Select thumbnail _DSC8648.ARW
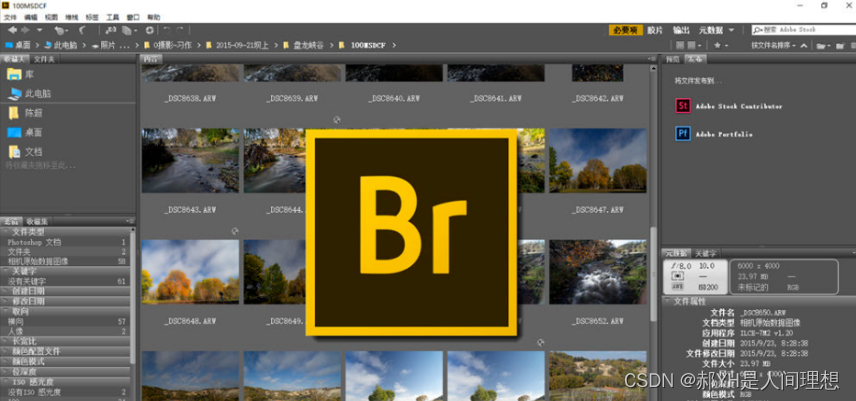The width and height of the screenshot is (856, 401). point(190,272)
